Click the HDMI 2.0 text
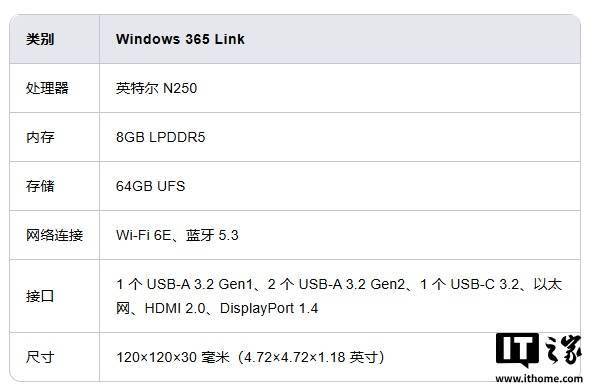 pyautogui.click(x=175, y=308)
